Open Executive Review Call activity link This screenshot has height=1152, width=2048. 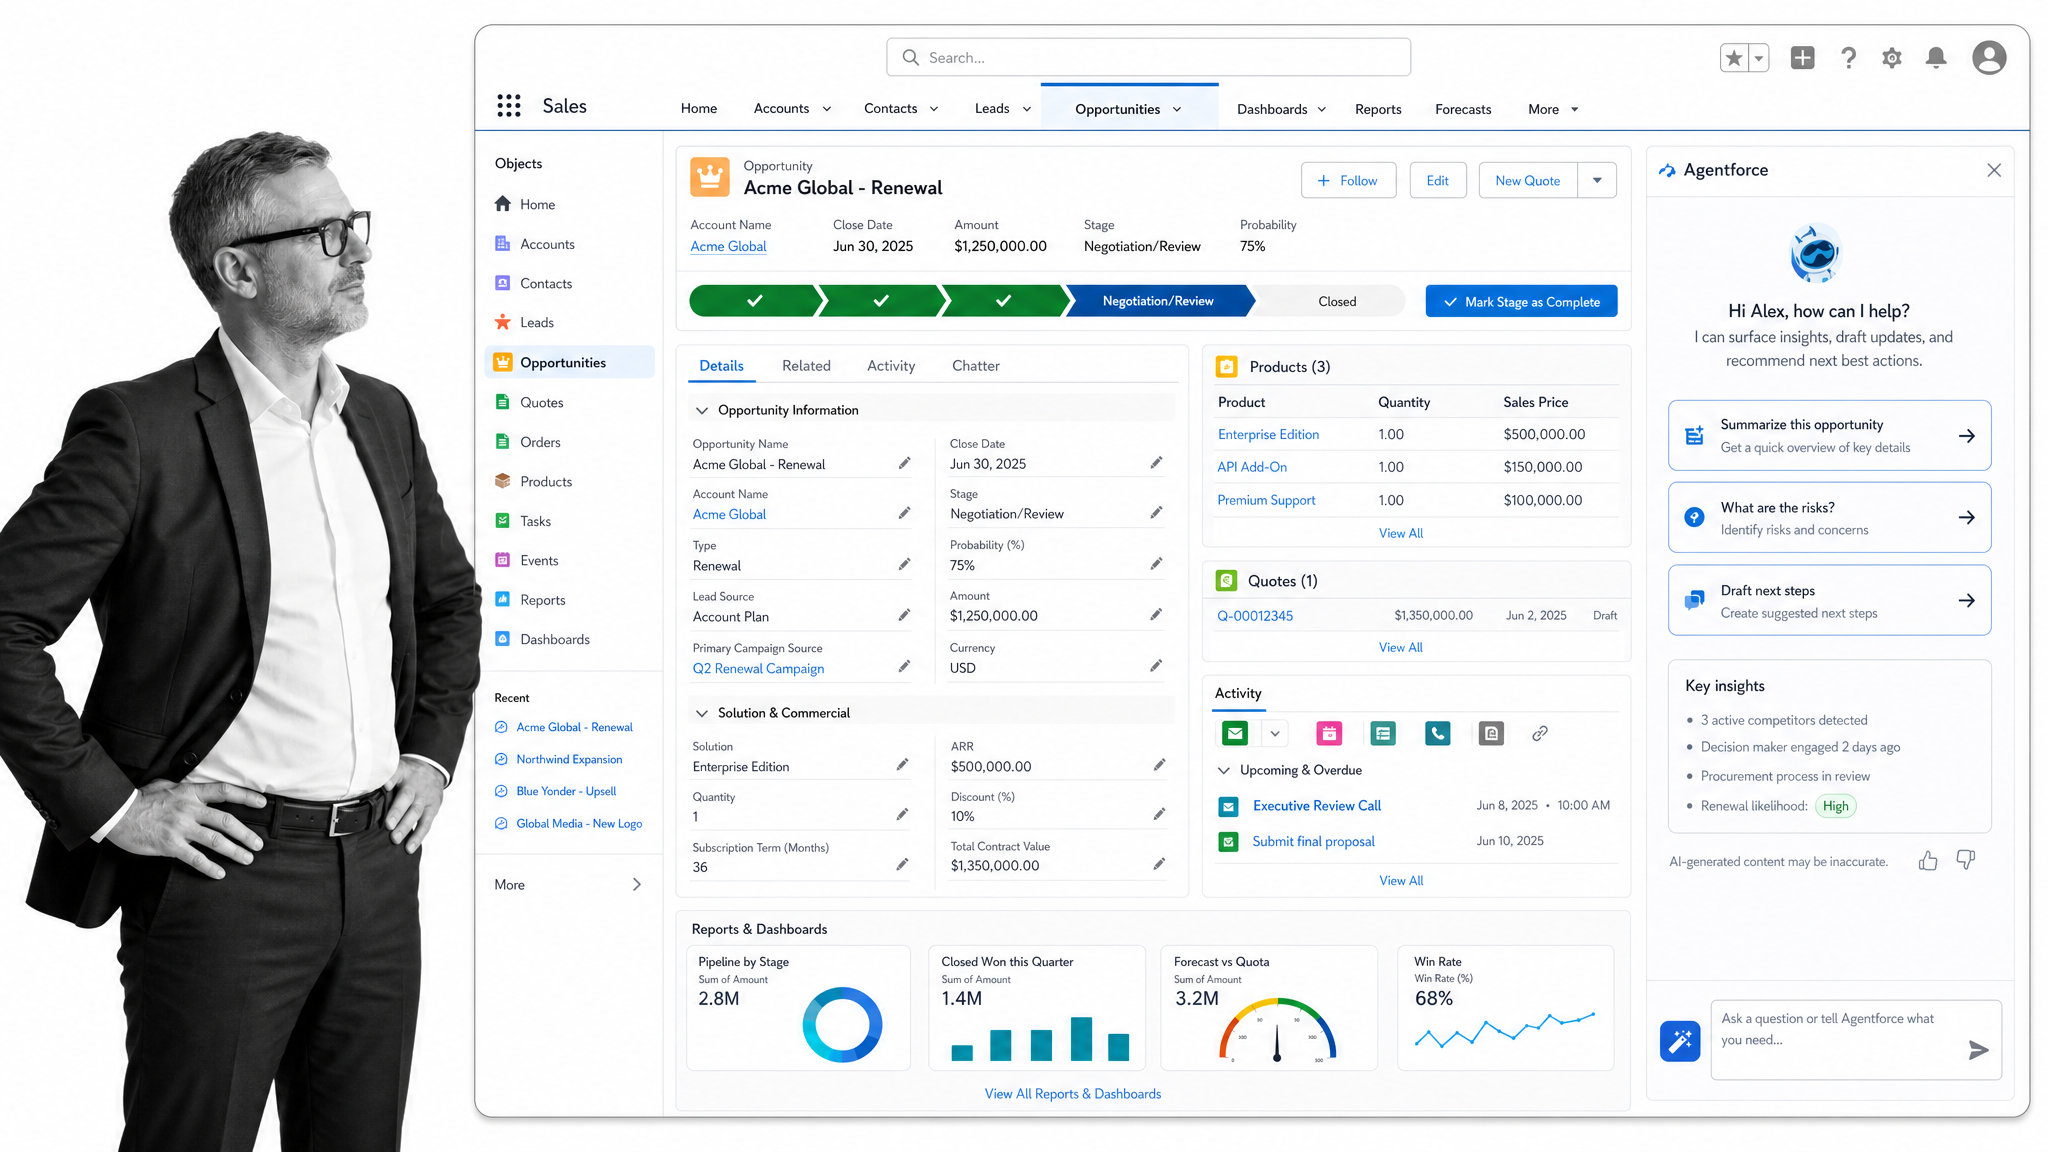point(1316,806)
